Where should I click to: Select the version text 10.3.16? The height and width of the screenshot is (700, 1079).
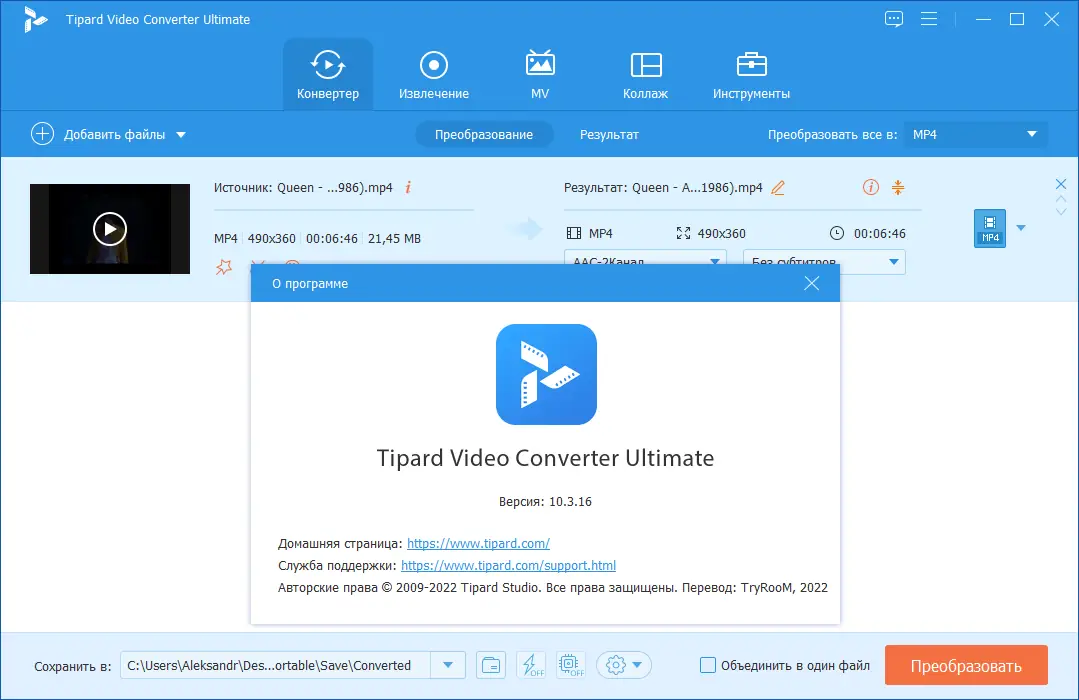click(x=570, y=502)
